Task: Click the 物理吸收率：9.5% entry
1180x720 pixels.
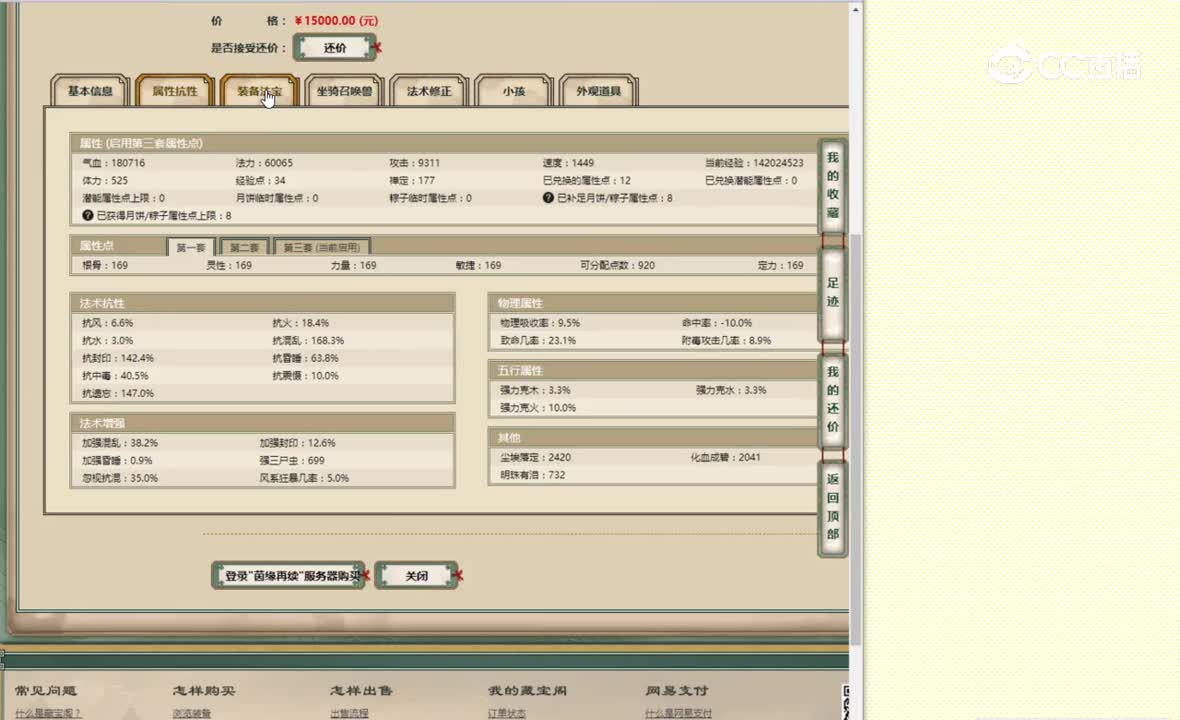Action: (x=540, y=323)
